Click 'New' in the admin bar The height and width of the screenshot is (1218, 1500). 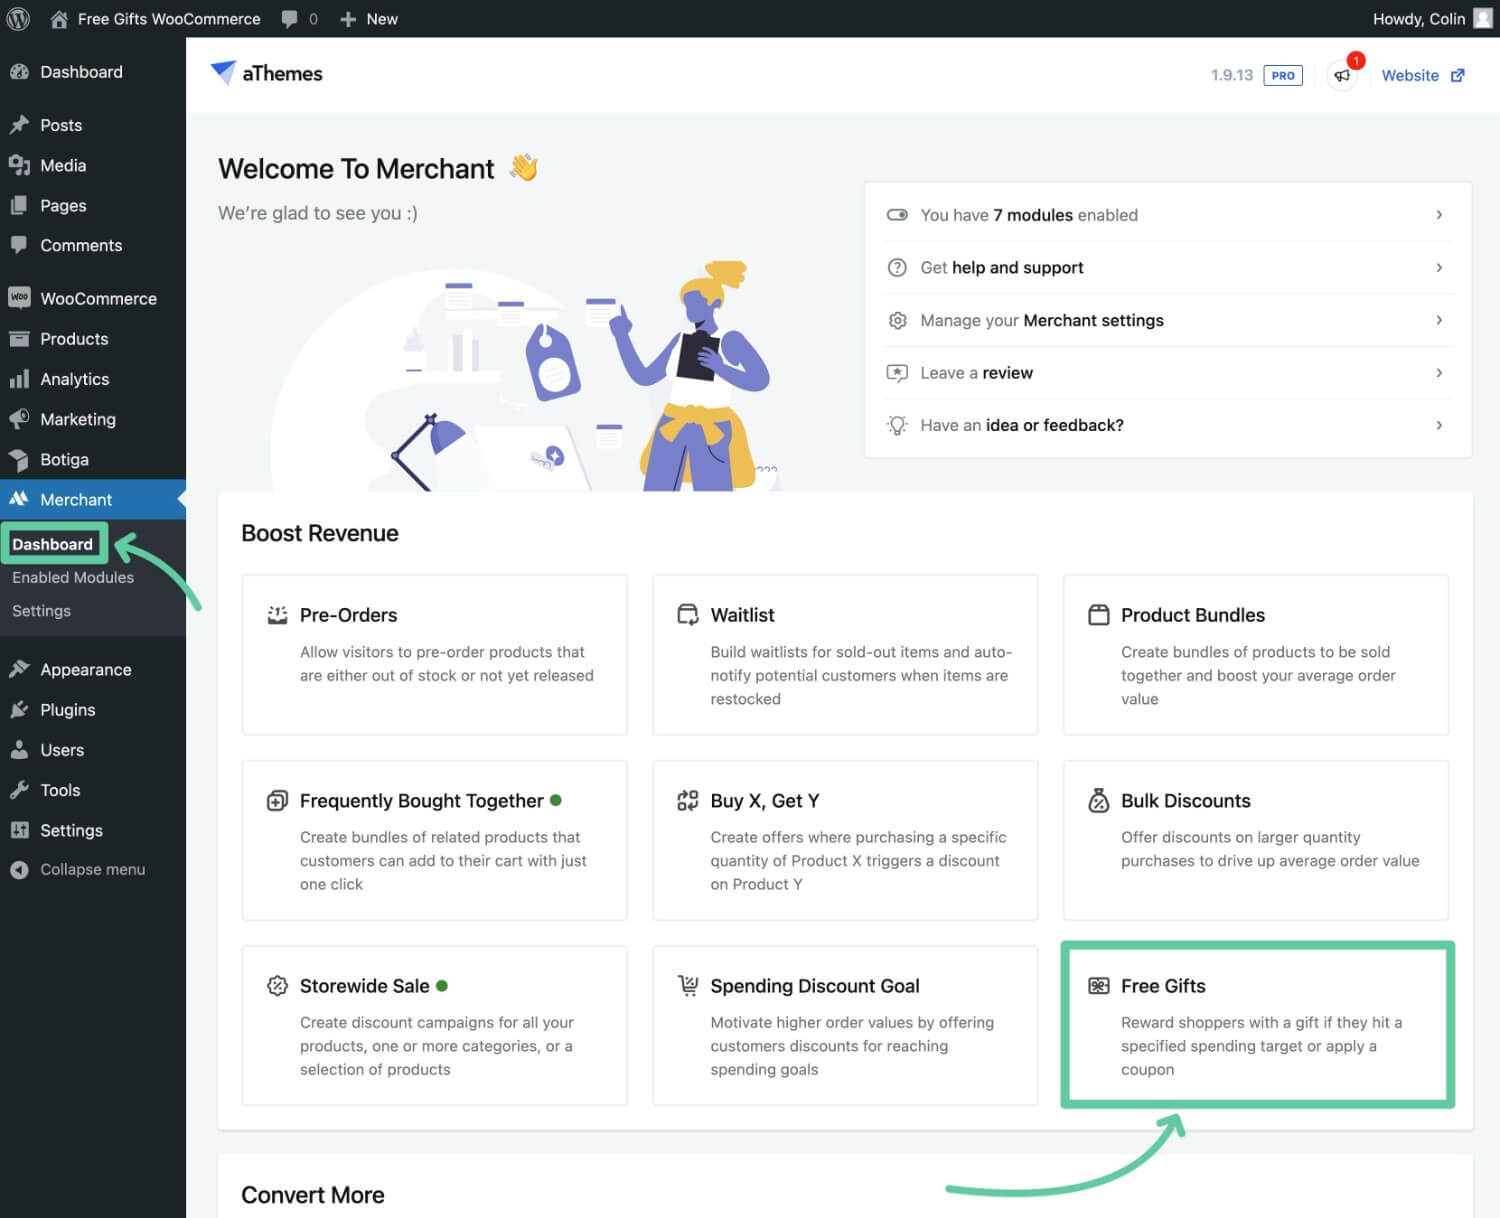click(x=382, y=19)
